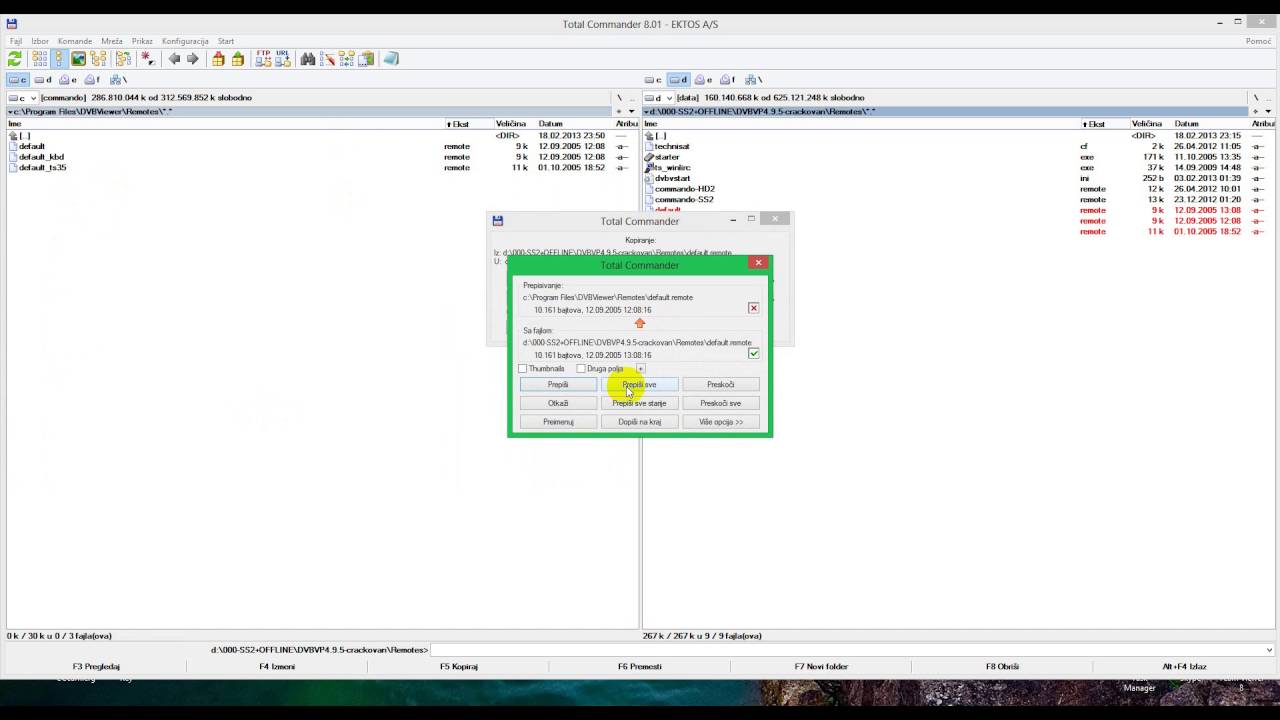
Task: Open synchronize directories toolbar icon
Action: [x=347, y=59]
